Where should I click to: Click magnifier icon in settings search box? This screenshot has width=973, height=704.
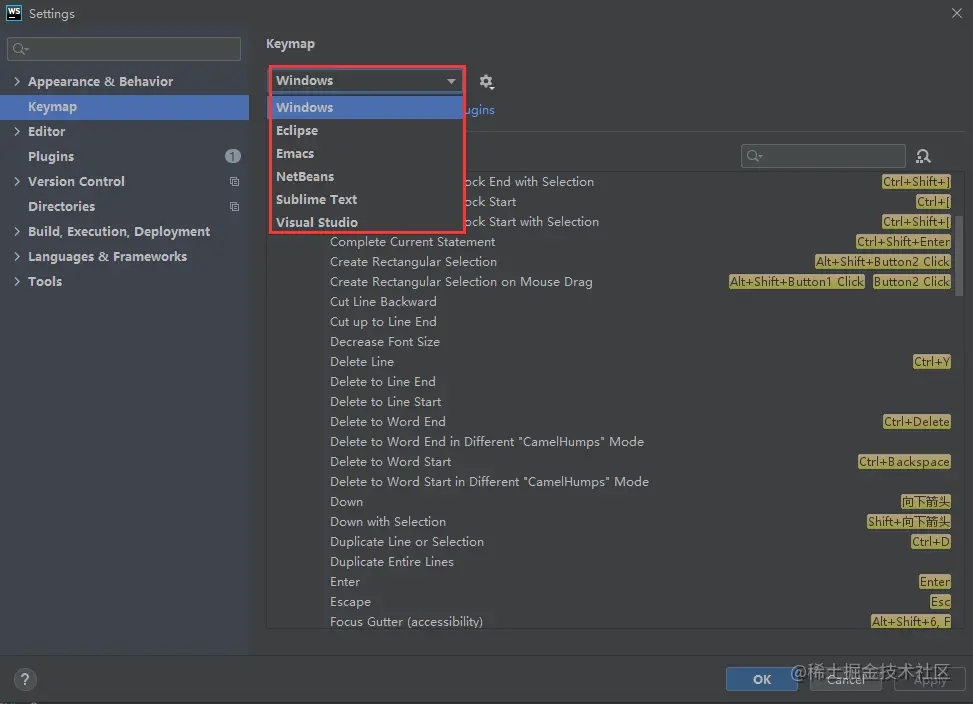20,49
